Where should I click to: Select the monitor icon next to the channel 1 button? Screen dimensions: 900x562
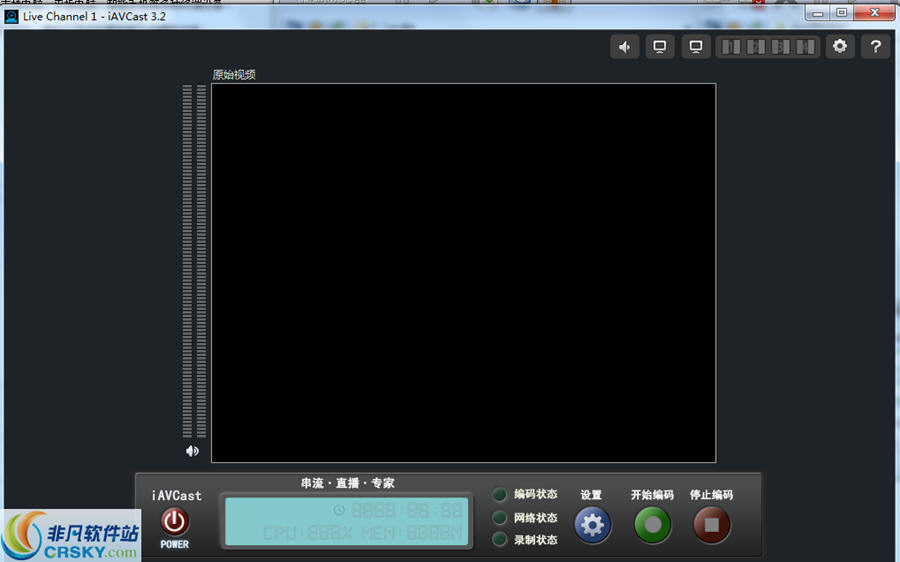[x=696, y=46]
